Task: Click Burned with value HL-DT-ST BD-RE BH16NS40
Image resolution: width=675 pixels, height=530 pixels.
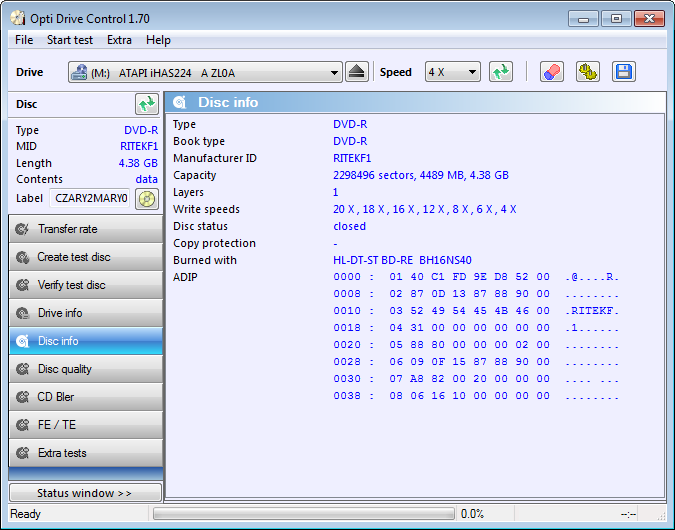Action: (402, 260)
